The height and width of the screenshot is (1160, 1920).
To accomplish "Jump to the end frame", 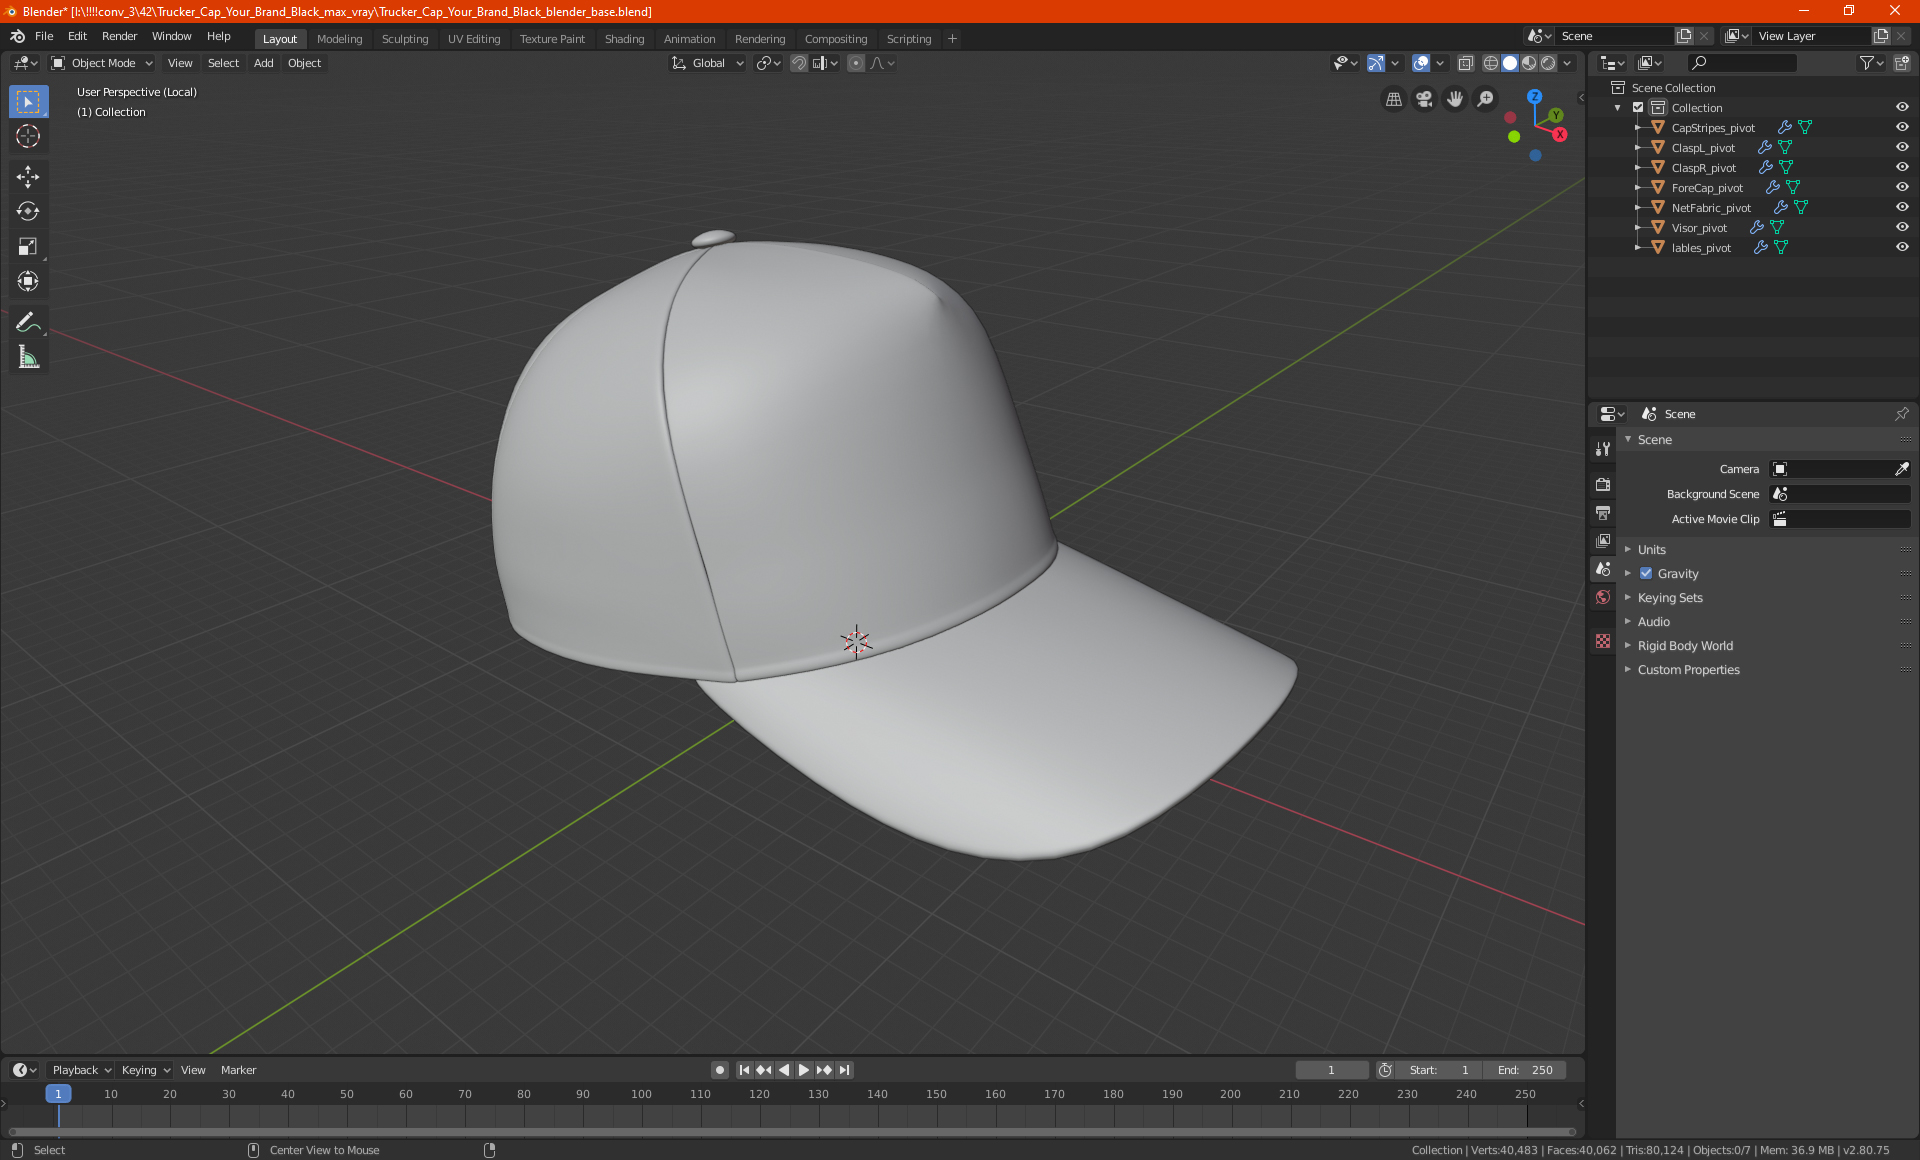I will tap(845, 1070).
